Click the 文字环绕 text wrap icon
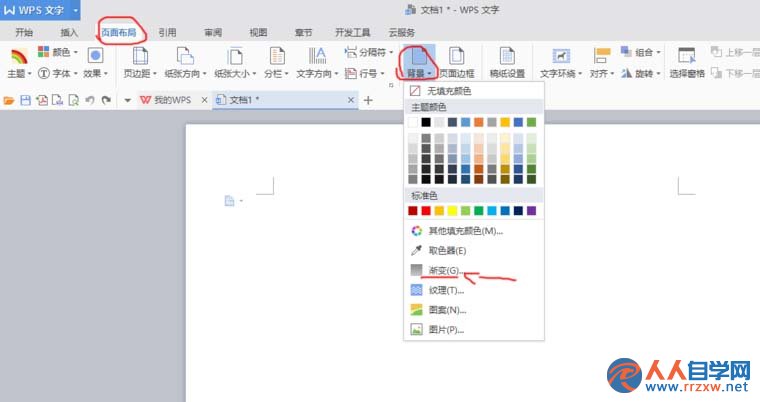 [x=561, y=56]
